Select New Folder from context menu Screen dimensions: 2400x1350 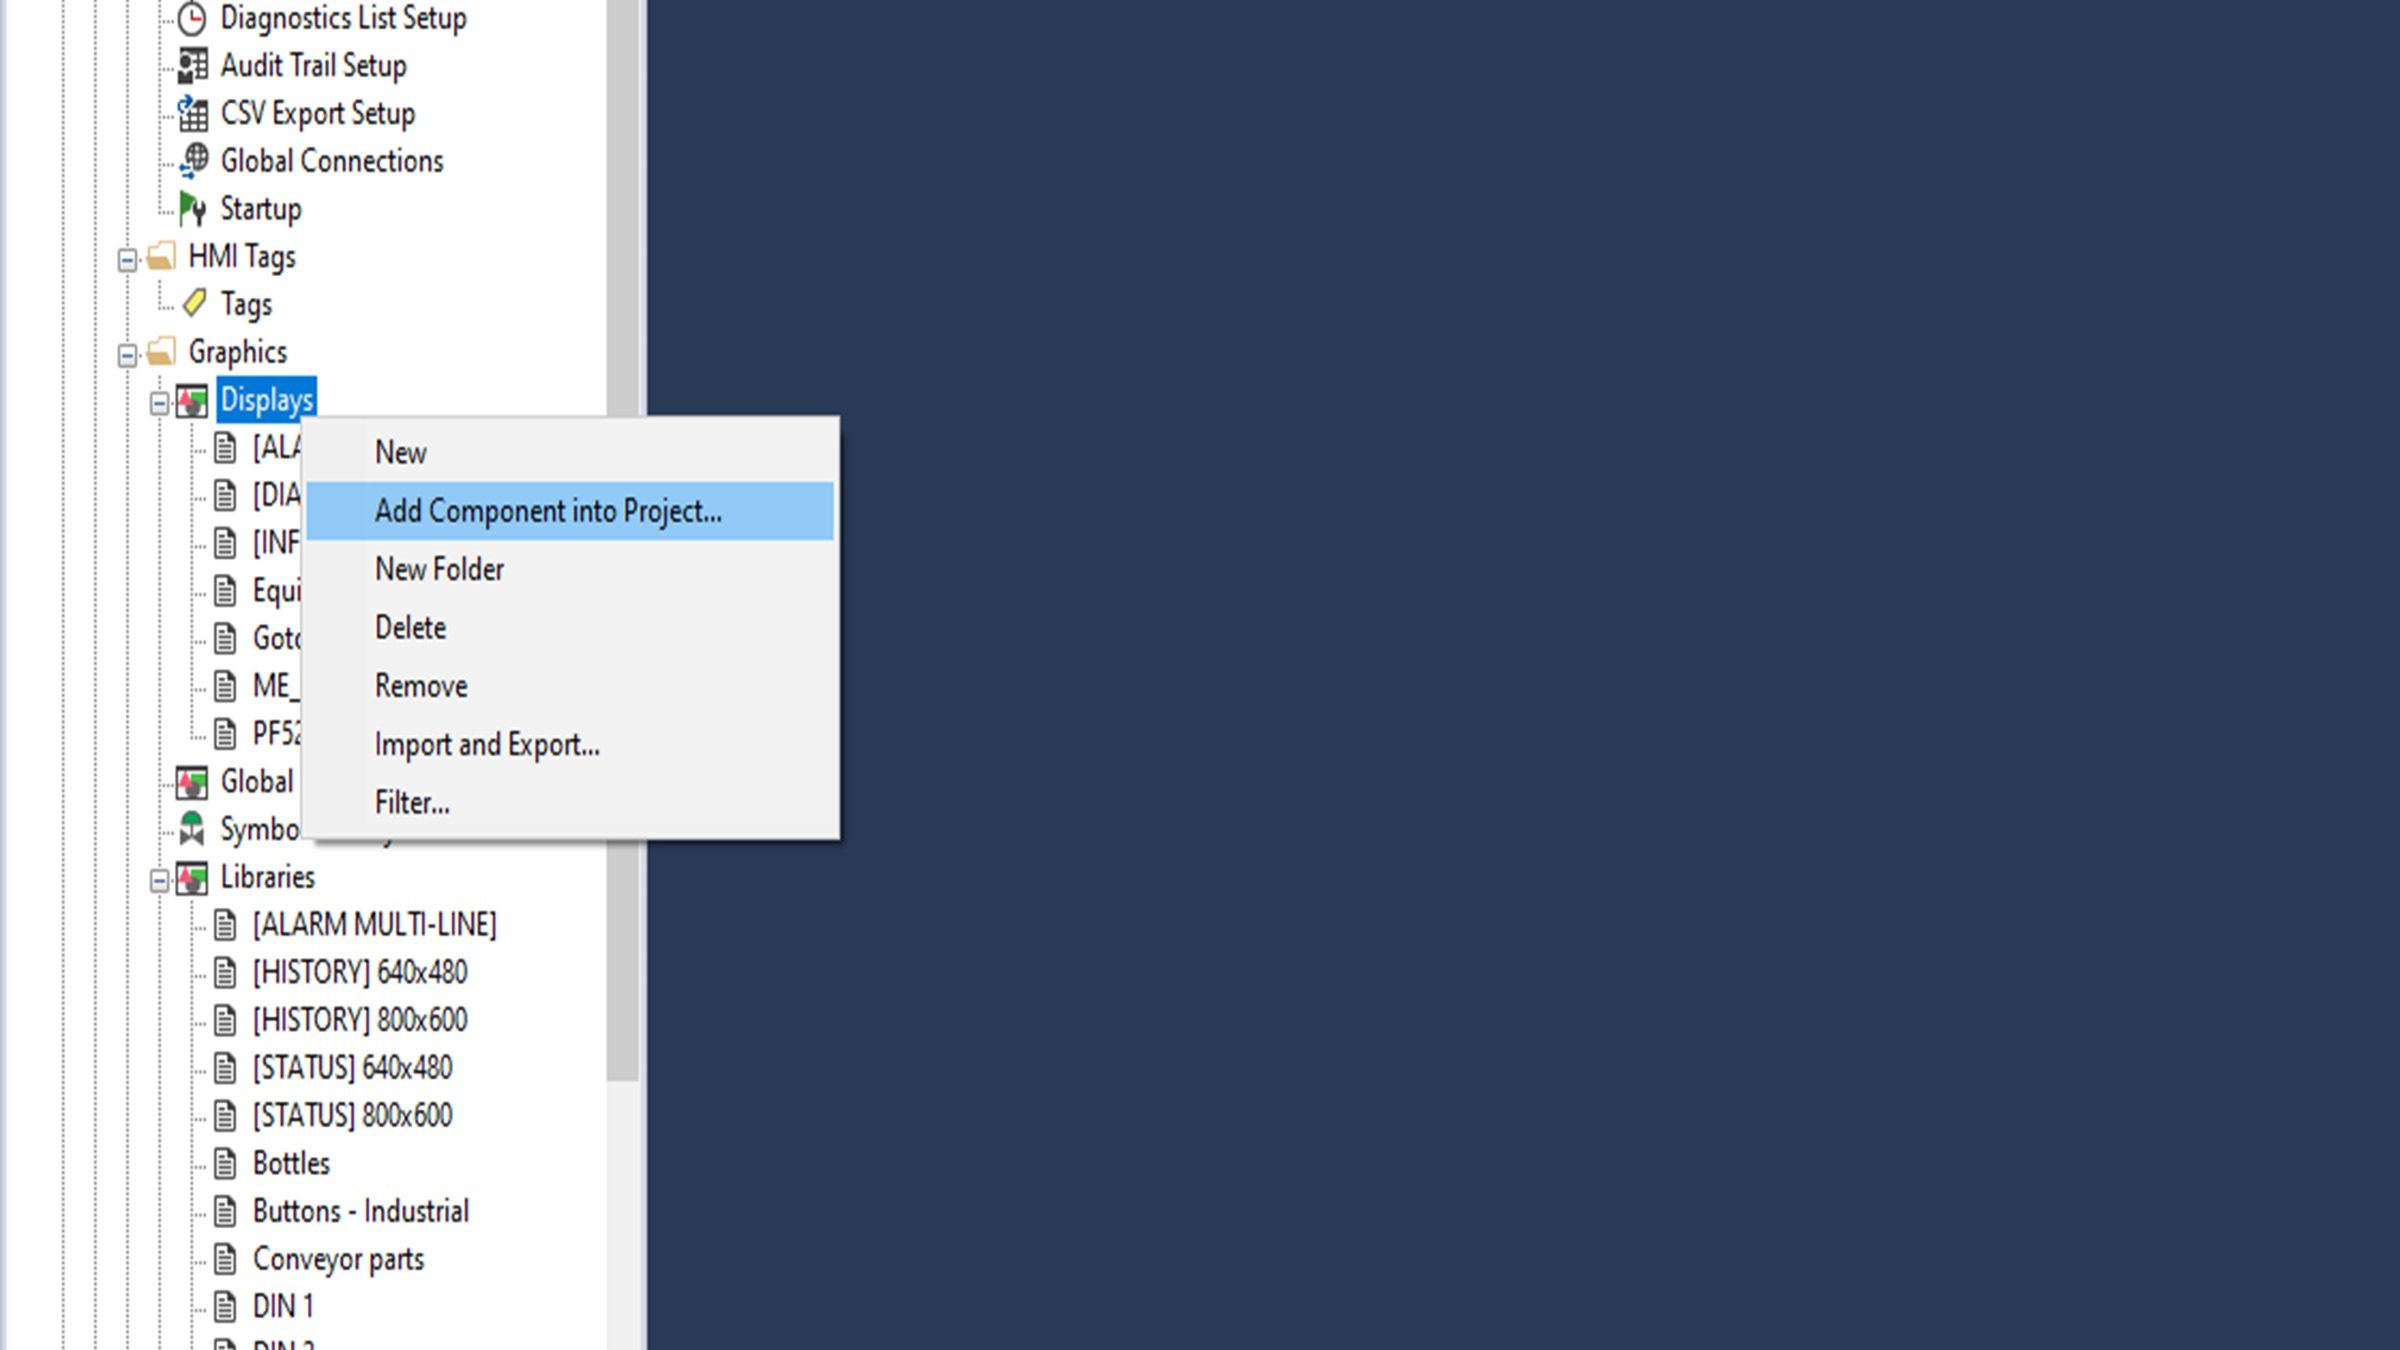pos(438,569)
